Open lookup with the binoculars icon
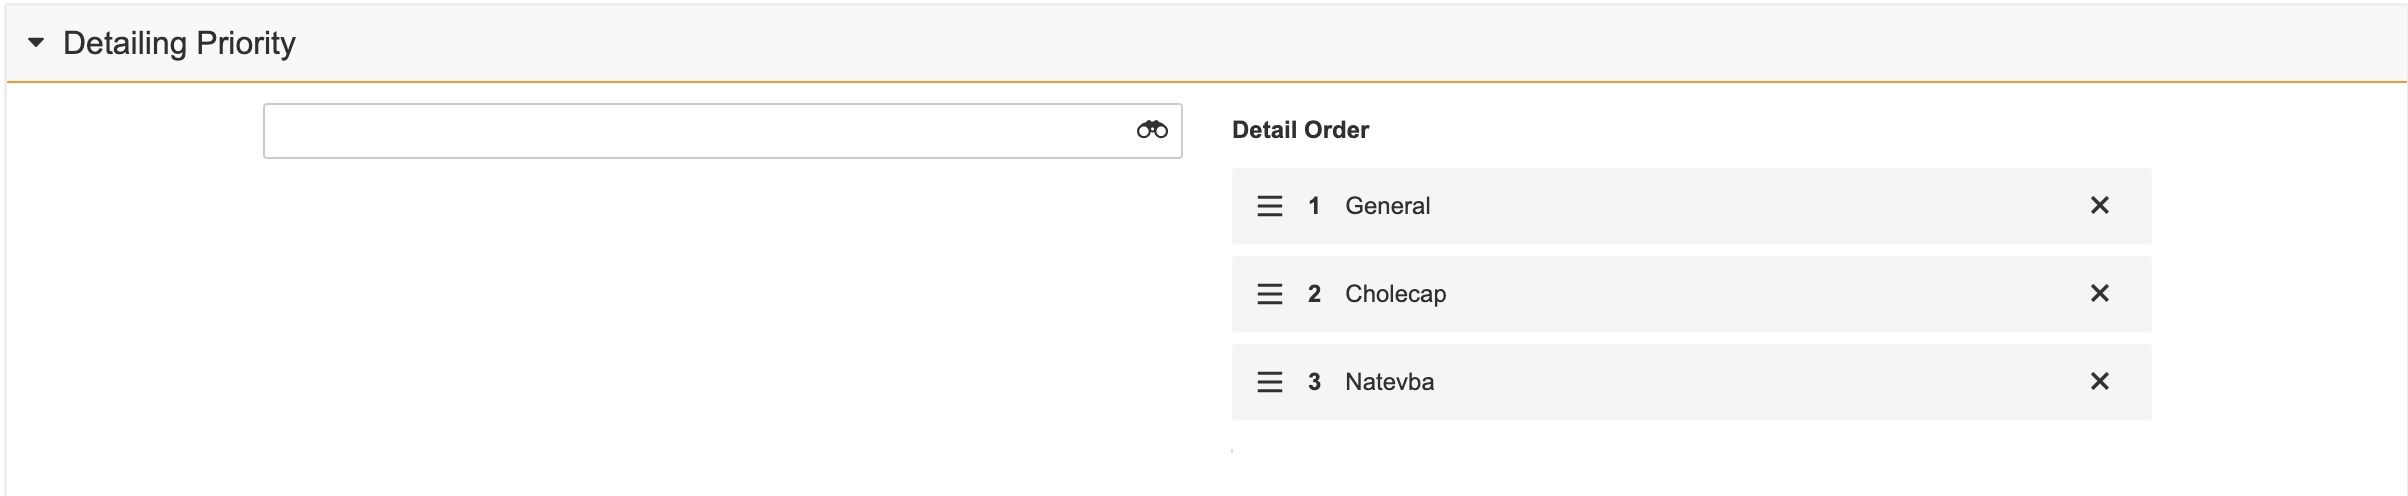Screen dimensions: 2408x496 pos(1152,130)
